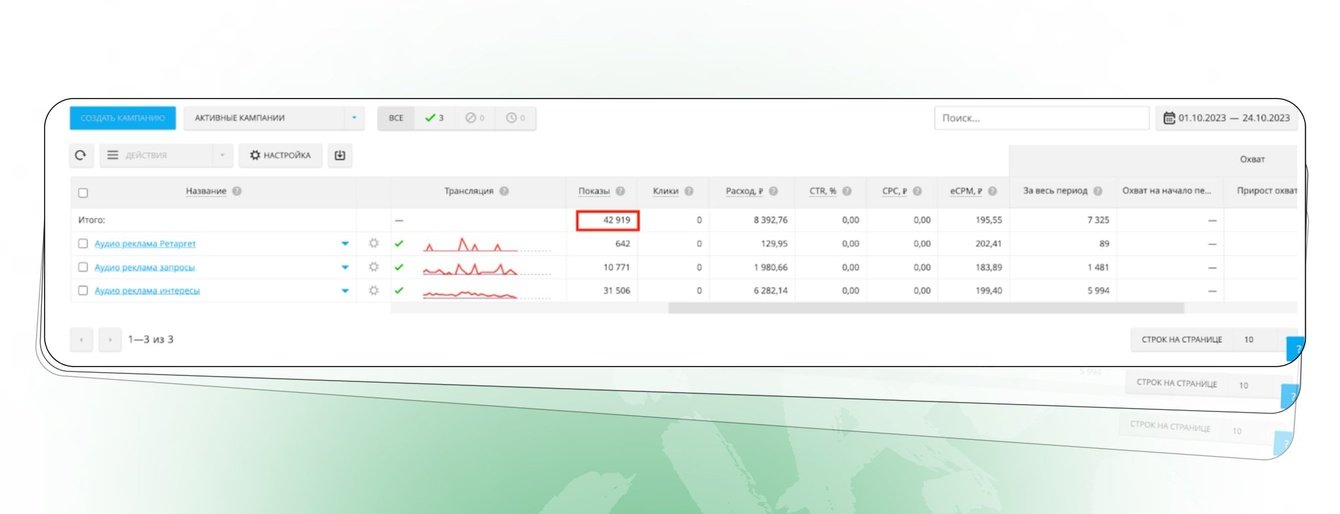Click green status check for Аудио реклама Ретаргет
Image resolution: width=1340 pixels, height=514 pixels.
pos(399,243)
